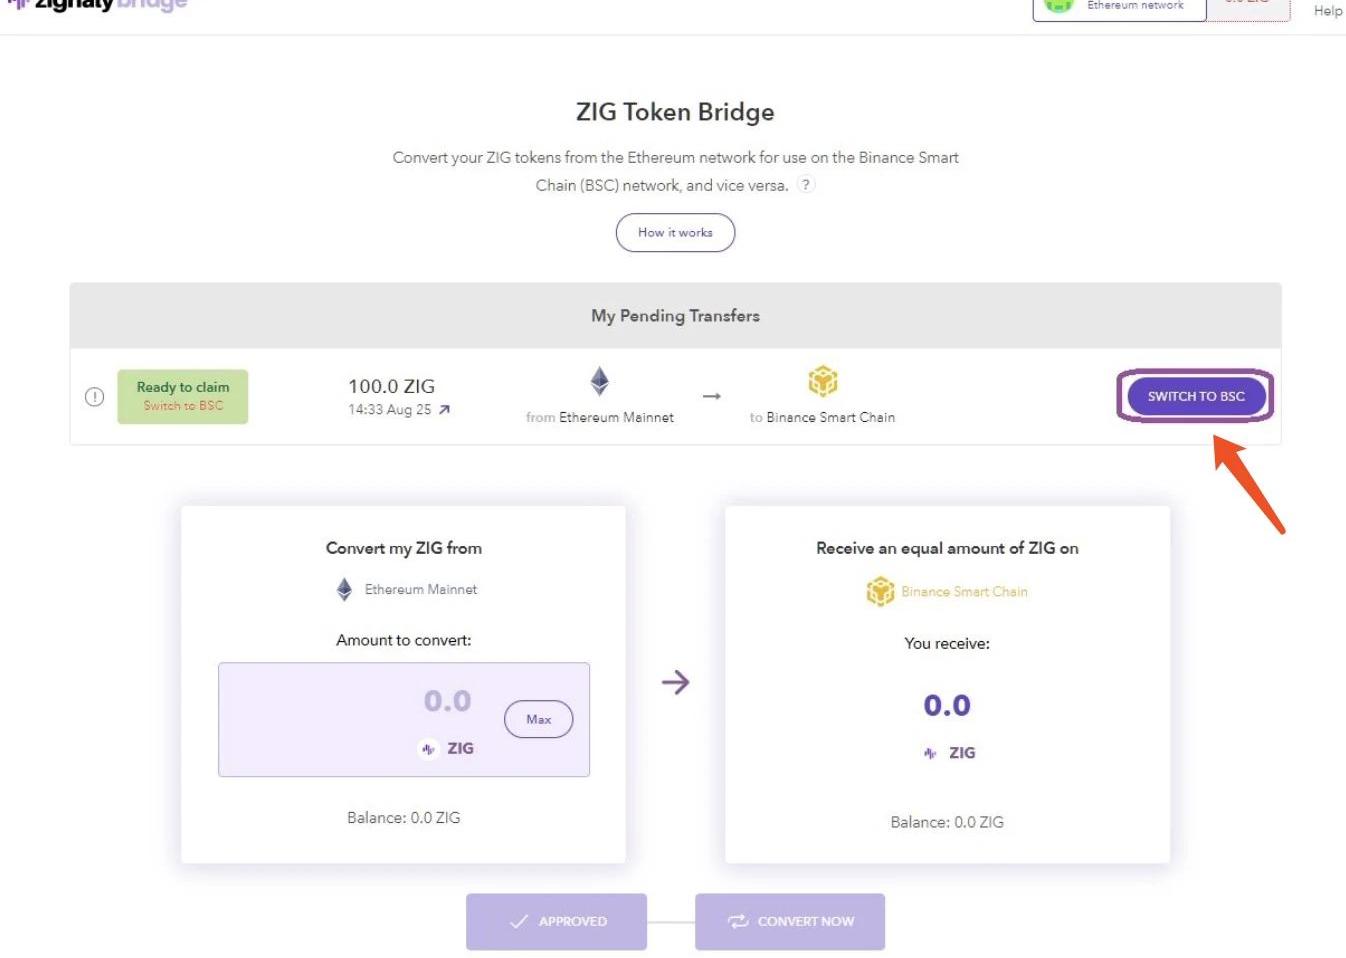Screen dimensions: 1346x958
Task: Open the Help menu item
Action: (x=1328, y=10)
